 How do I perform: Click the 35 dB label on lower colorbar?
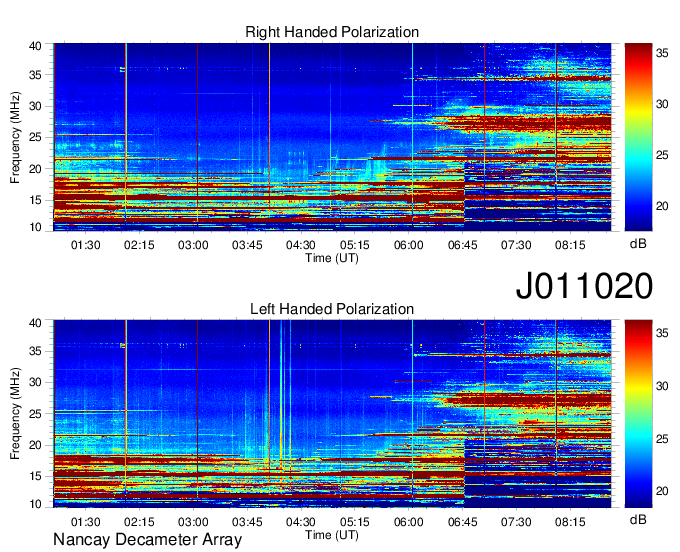point(662,333)
